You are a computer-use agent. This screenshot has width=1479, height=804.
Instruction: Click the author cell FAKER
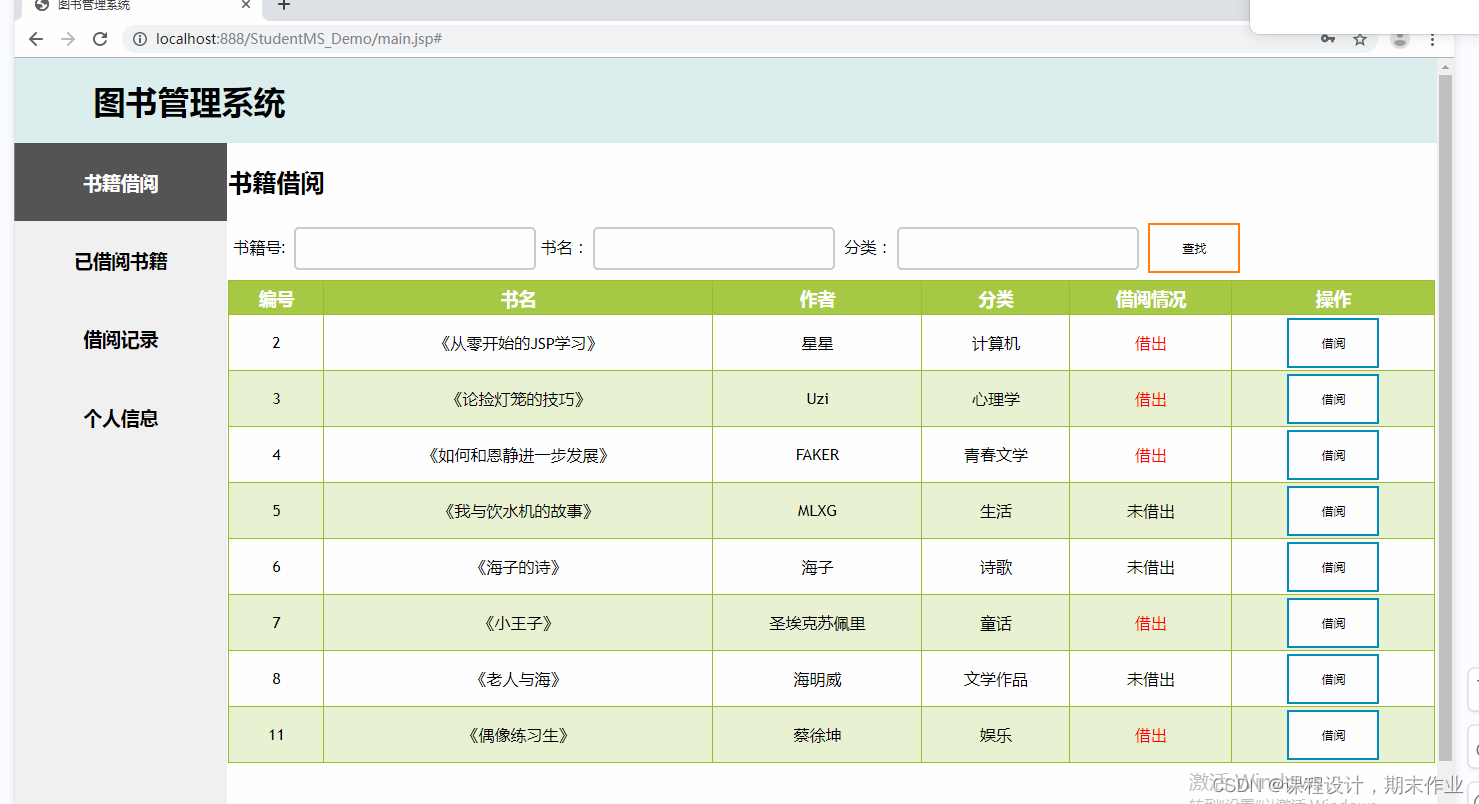click(817, 455)
